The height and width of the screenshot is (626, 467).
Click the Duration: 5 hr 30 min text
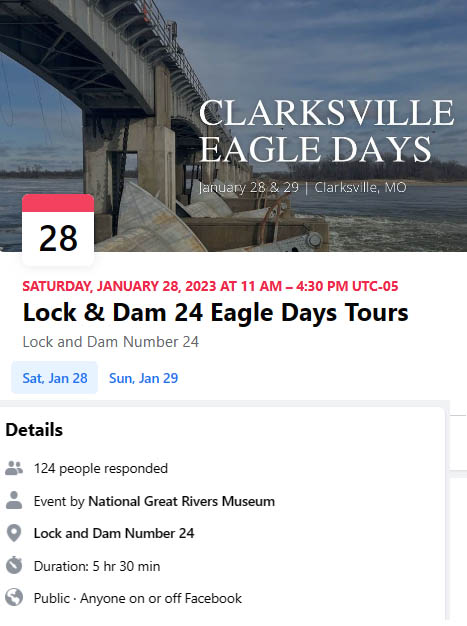(x=97, y=566)
